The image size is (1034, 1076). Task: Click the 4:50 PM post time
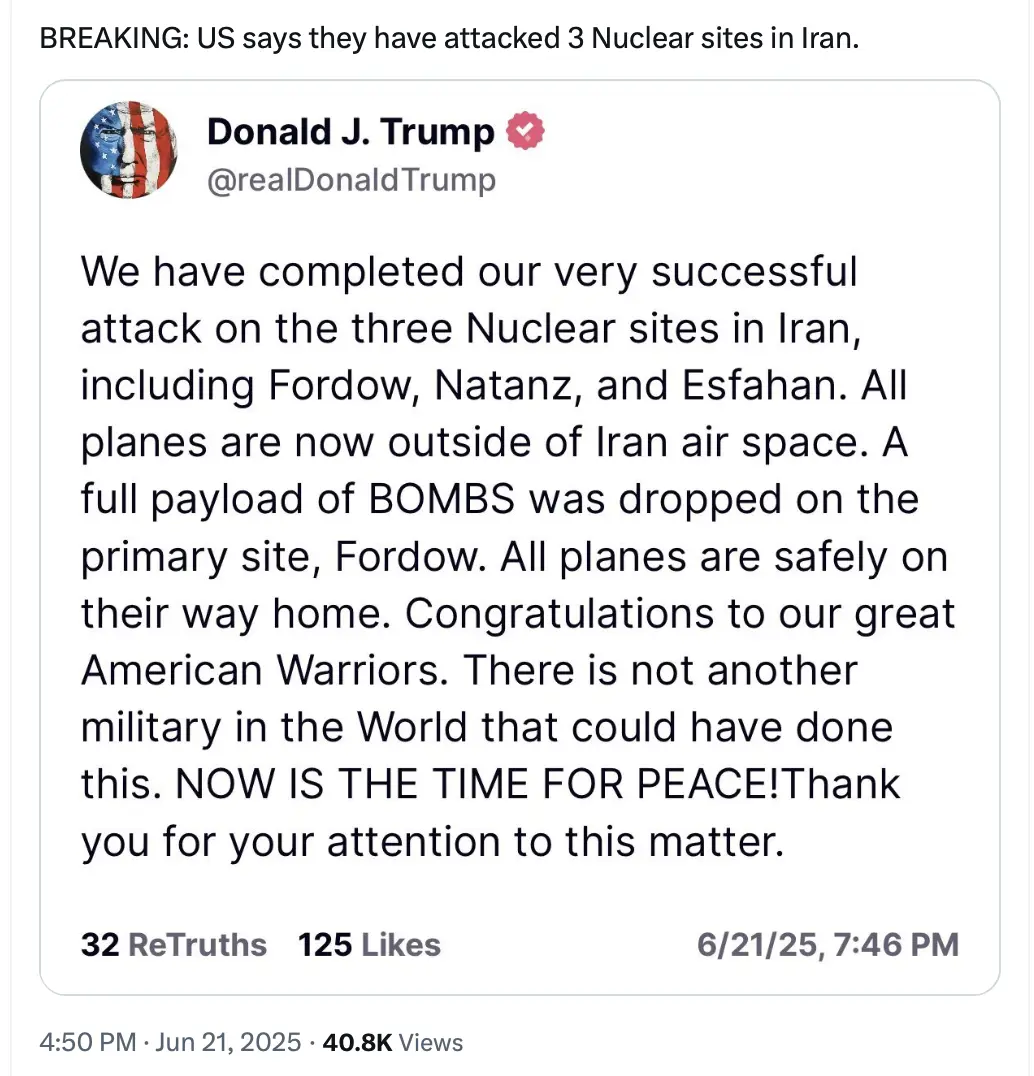pyautogui.click(x=87, y=1043)
